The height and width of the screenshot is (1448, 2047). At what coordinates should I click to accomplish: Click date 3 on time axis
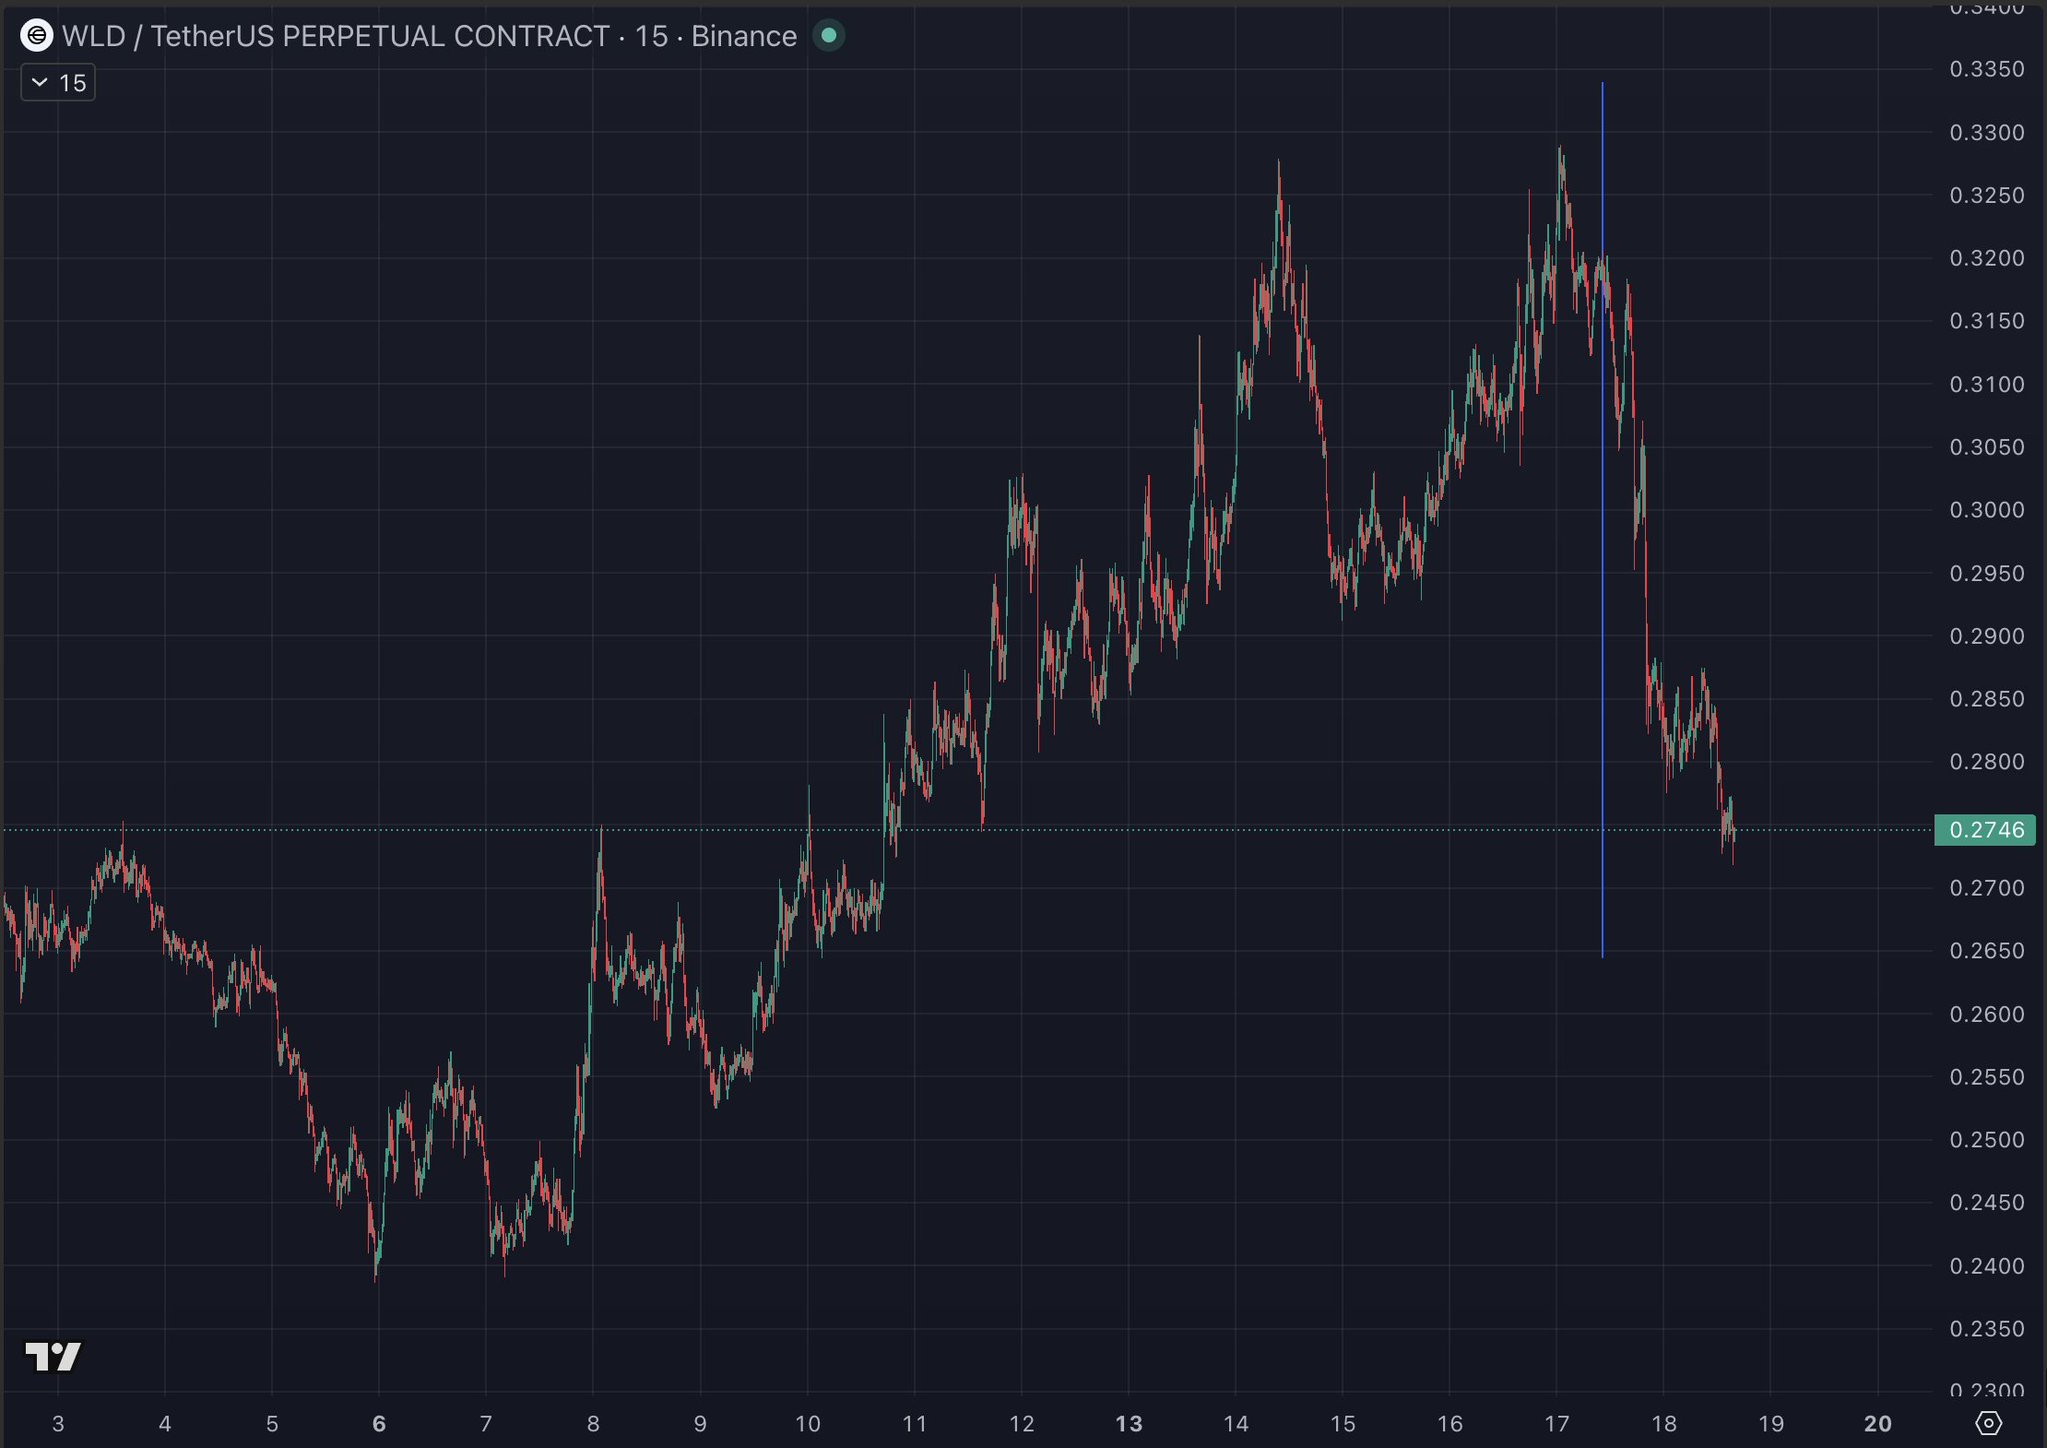pyautogui.click(x=58, y=1423)
